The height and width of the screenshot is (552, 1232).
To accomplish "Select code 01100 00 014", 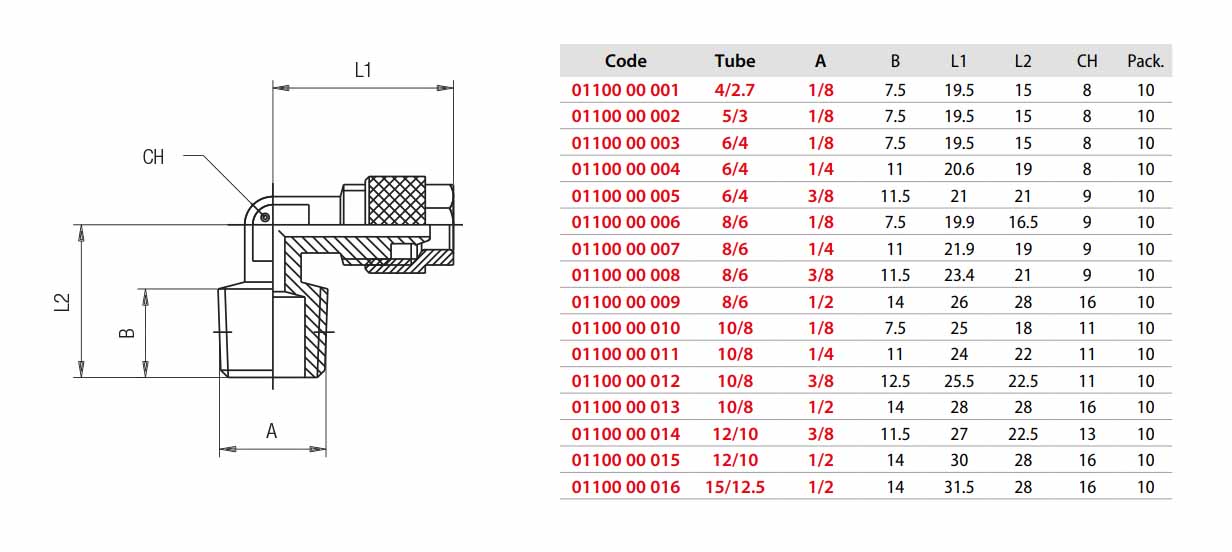I will click(625, 434).
